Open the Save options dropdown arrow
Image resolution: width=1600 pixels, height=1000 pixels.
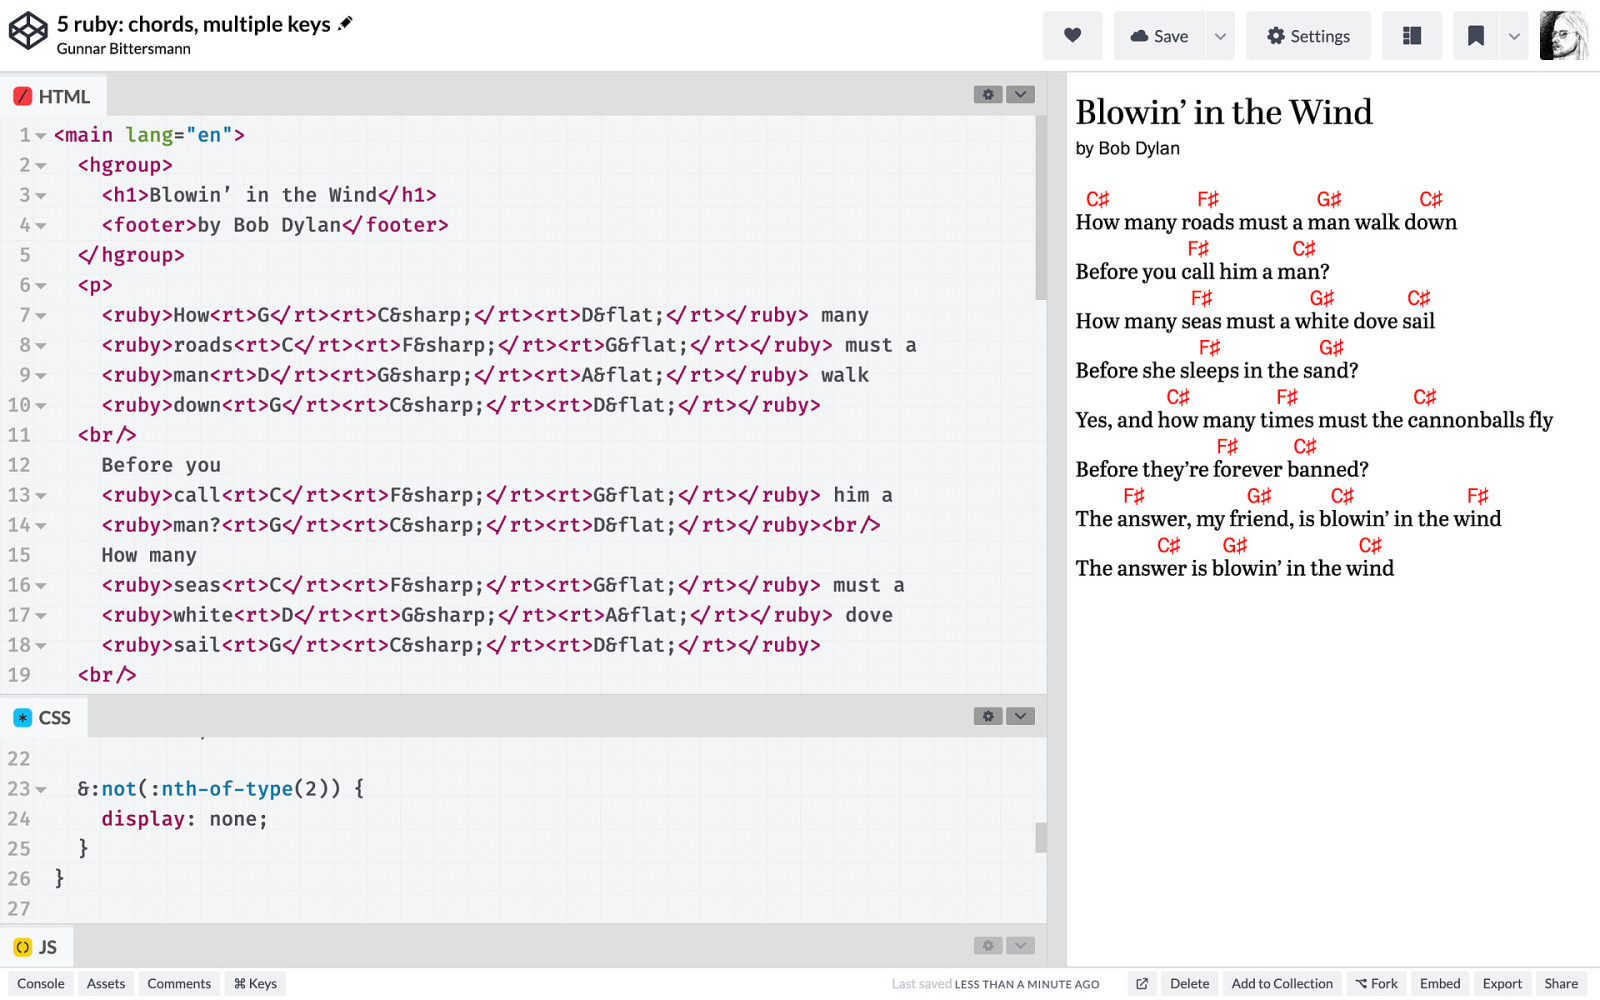pos(1220,36)
